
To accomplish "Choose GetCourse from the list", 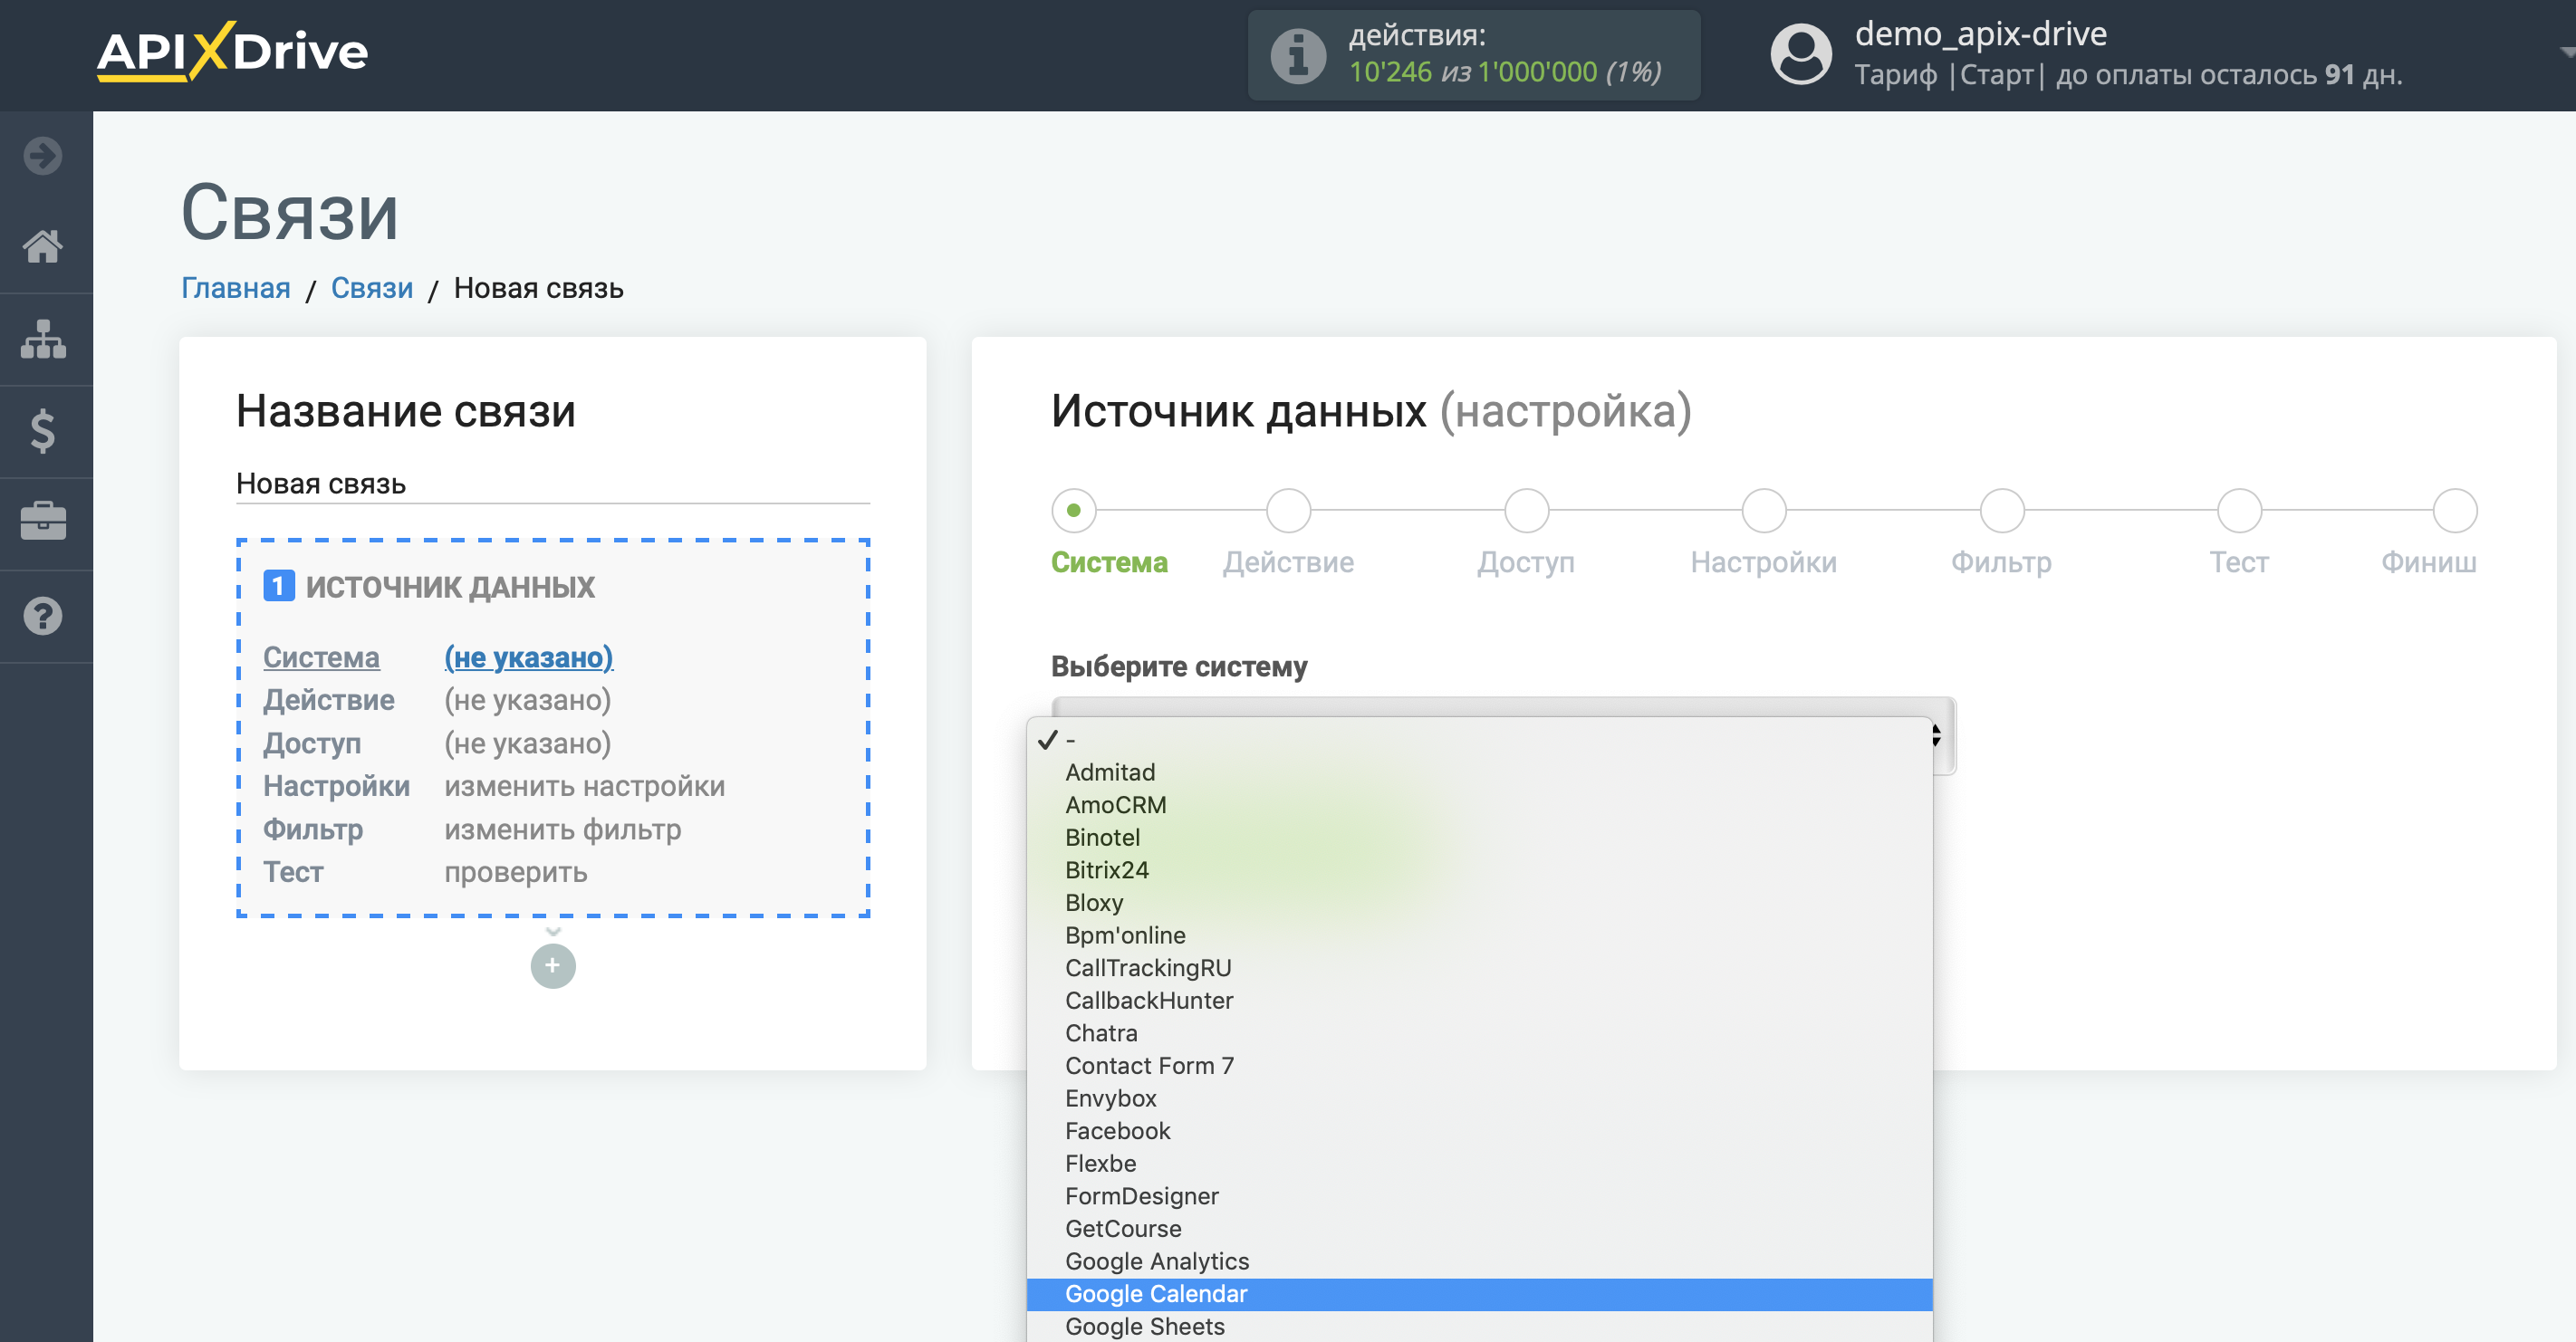I will click(1480, 1229).
